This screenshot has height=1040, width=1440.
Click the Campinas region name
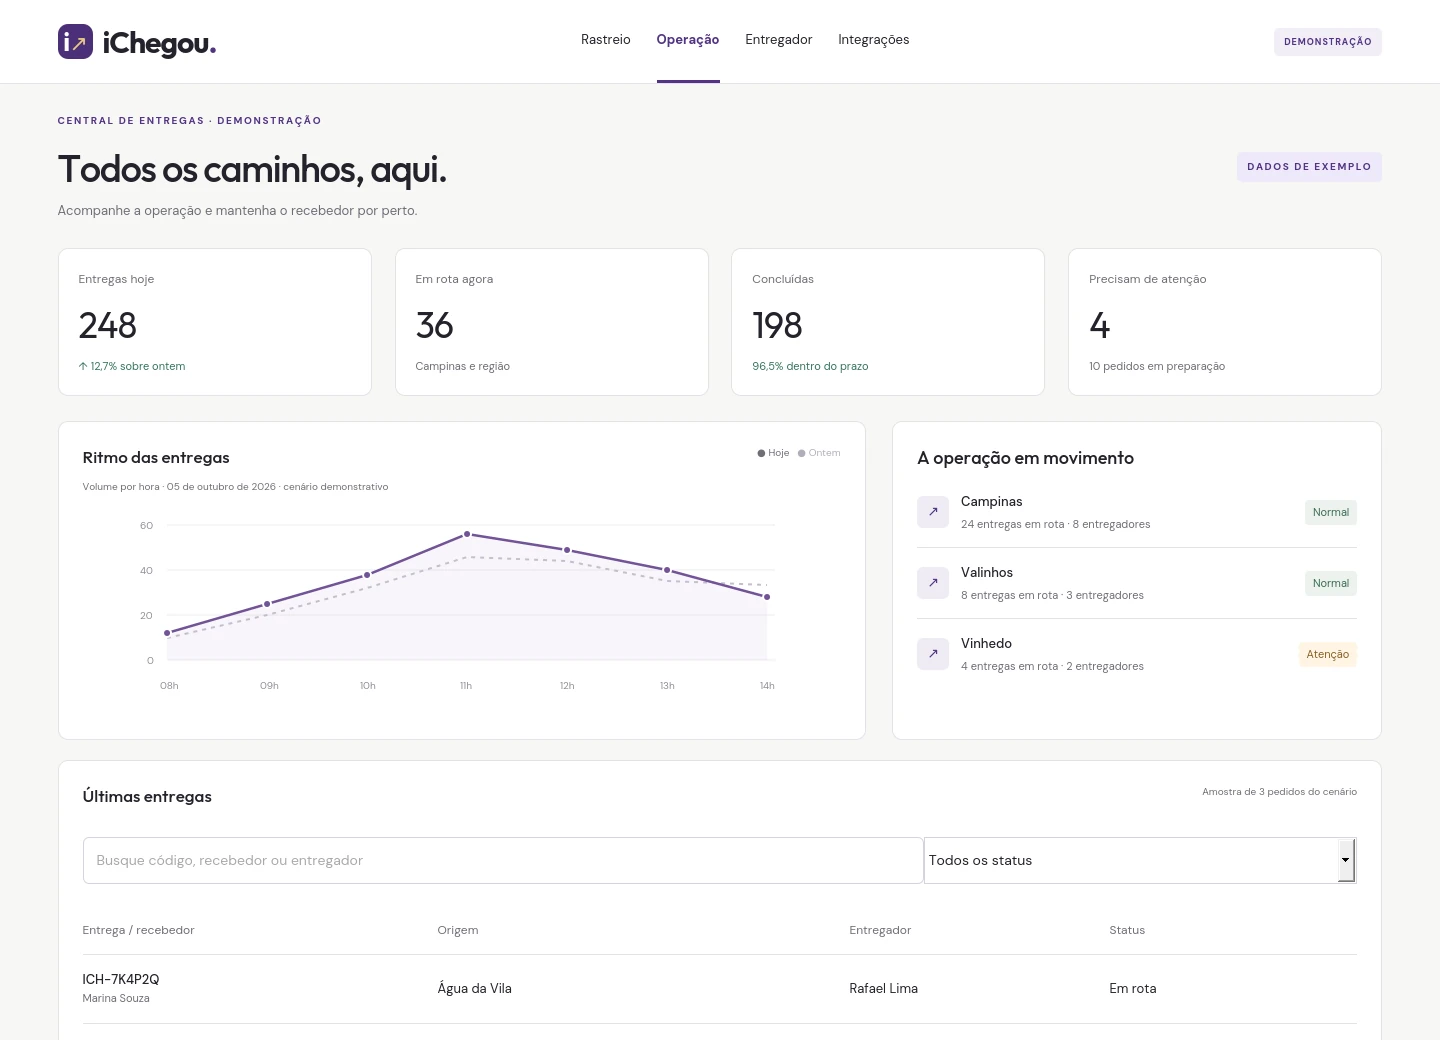coord(992,501)
